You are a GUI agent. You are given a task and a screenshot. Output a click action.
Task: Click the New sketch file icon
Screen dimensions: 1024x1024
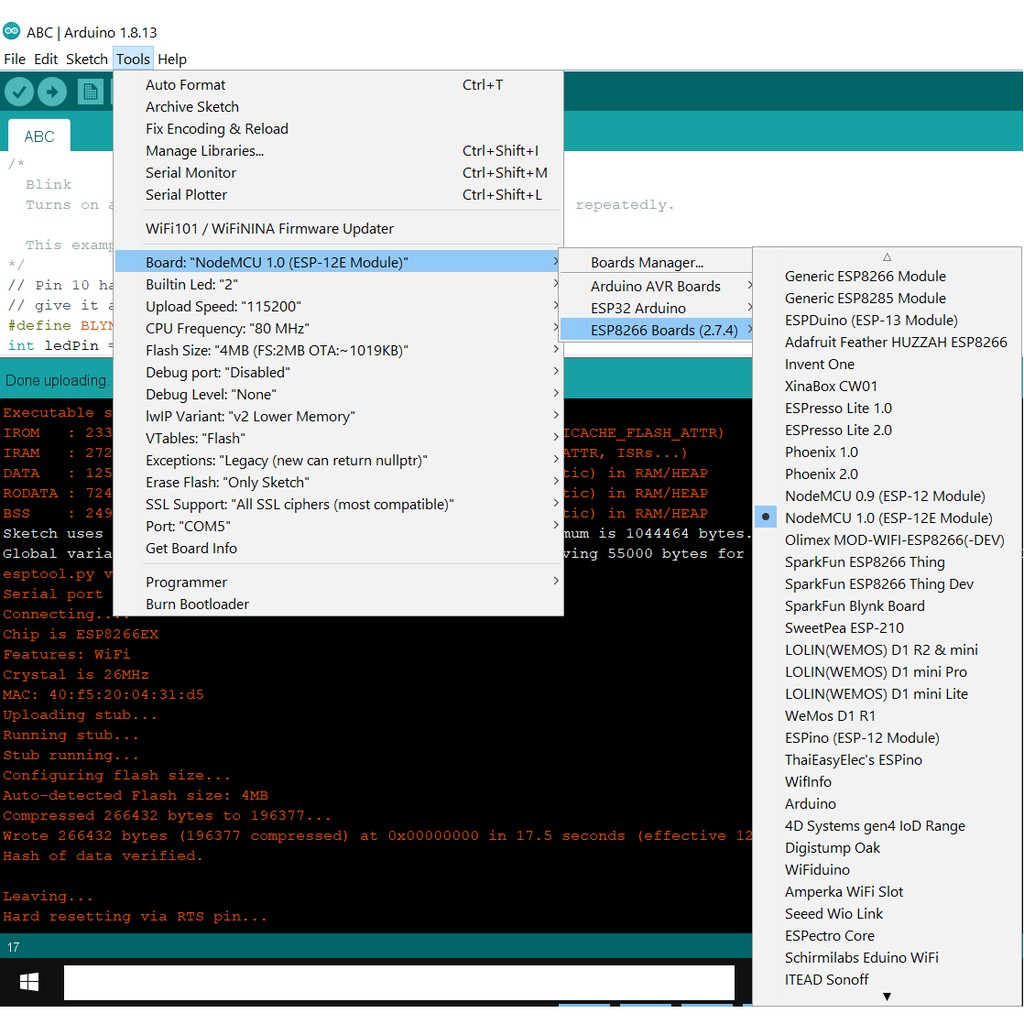coord(91,92)
